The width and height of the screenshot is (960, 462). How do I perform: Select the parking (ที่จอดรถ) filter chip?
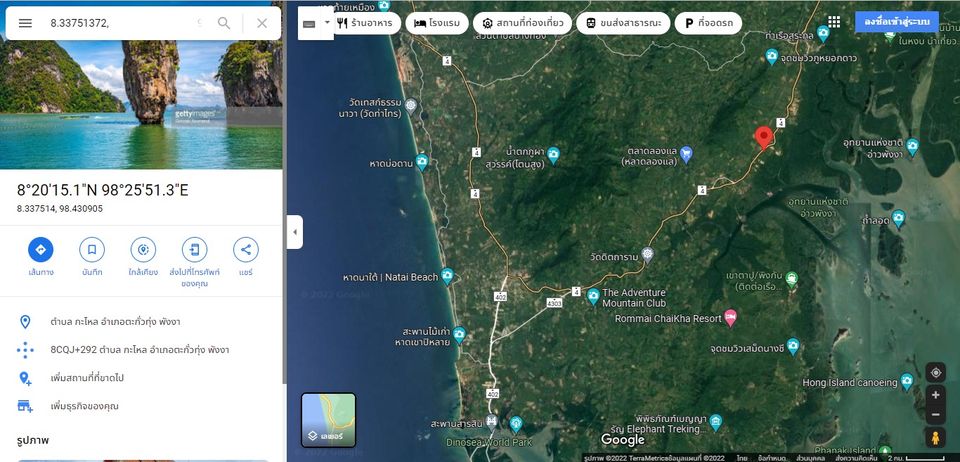pos(708,23)
